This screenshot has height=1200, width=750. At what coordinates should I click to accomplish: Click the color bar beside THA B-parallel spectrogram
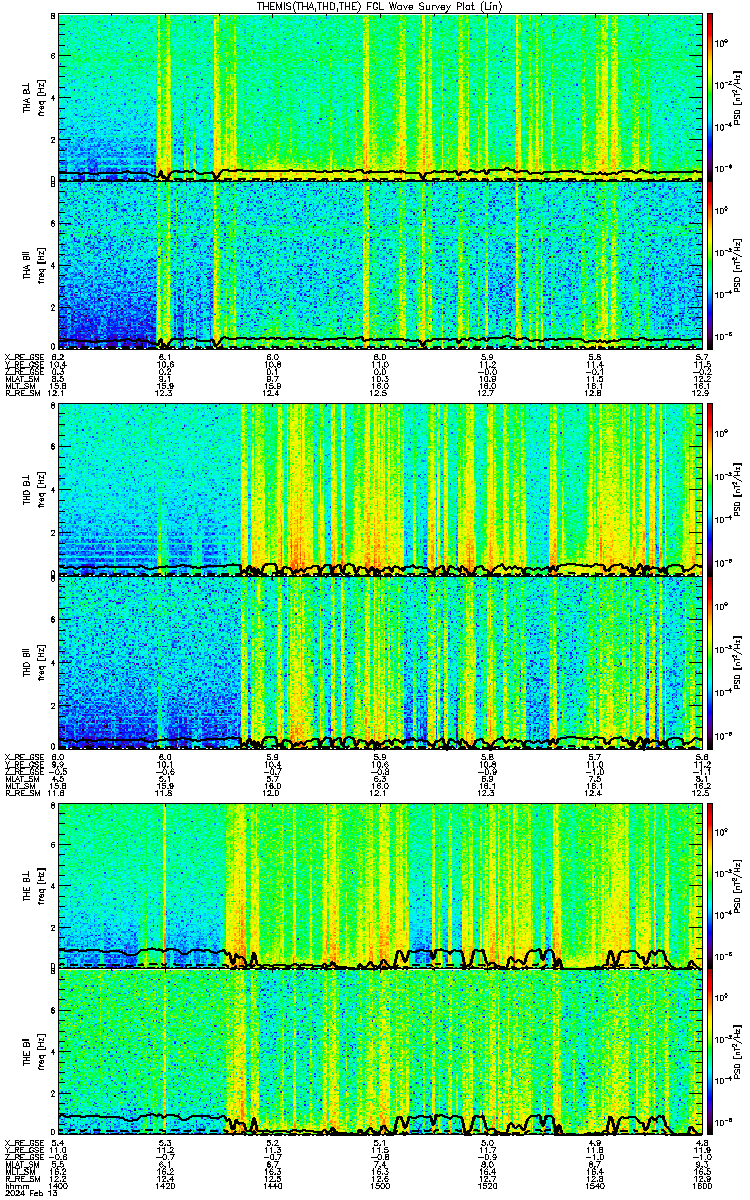click(x=710, y=265)
